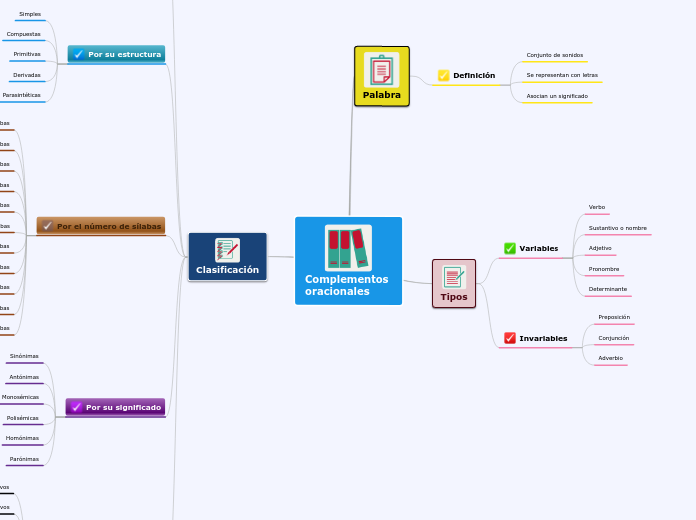Click the Verbo leaf
This screenshot has width=696, height=520.
(597, 207)
